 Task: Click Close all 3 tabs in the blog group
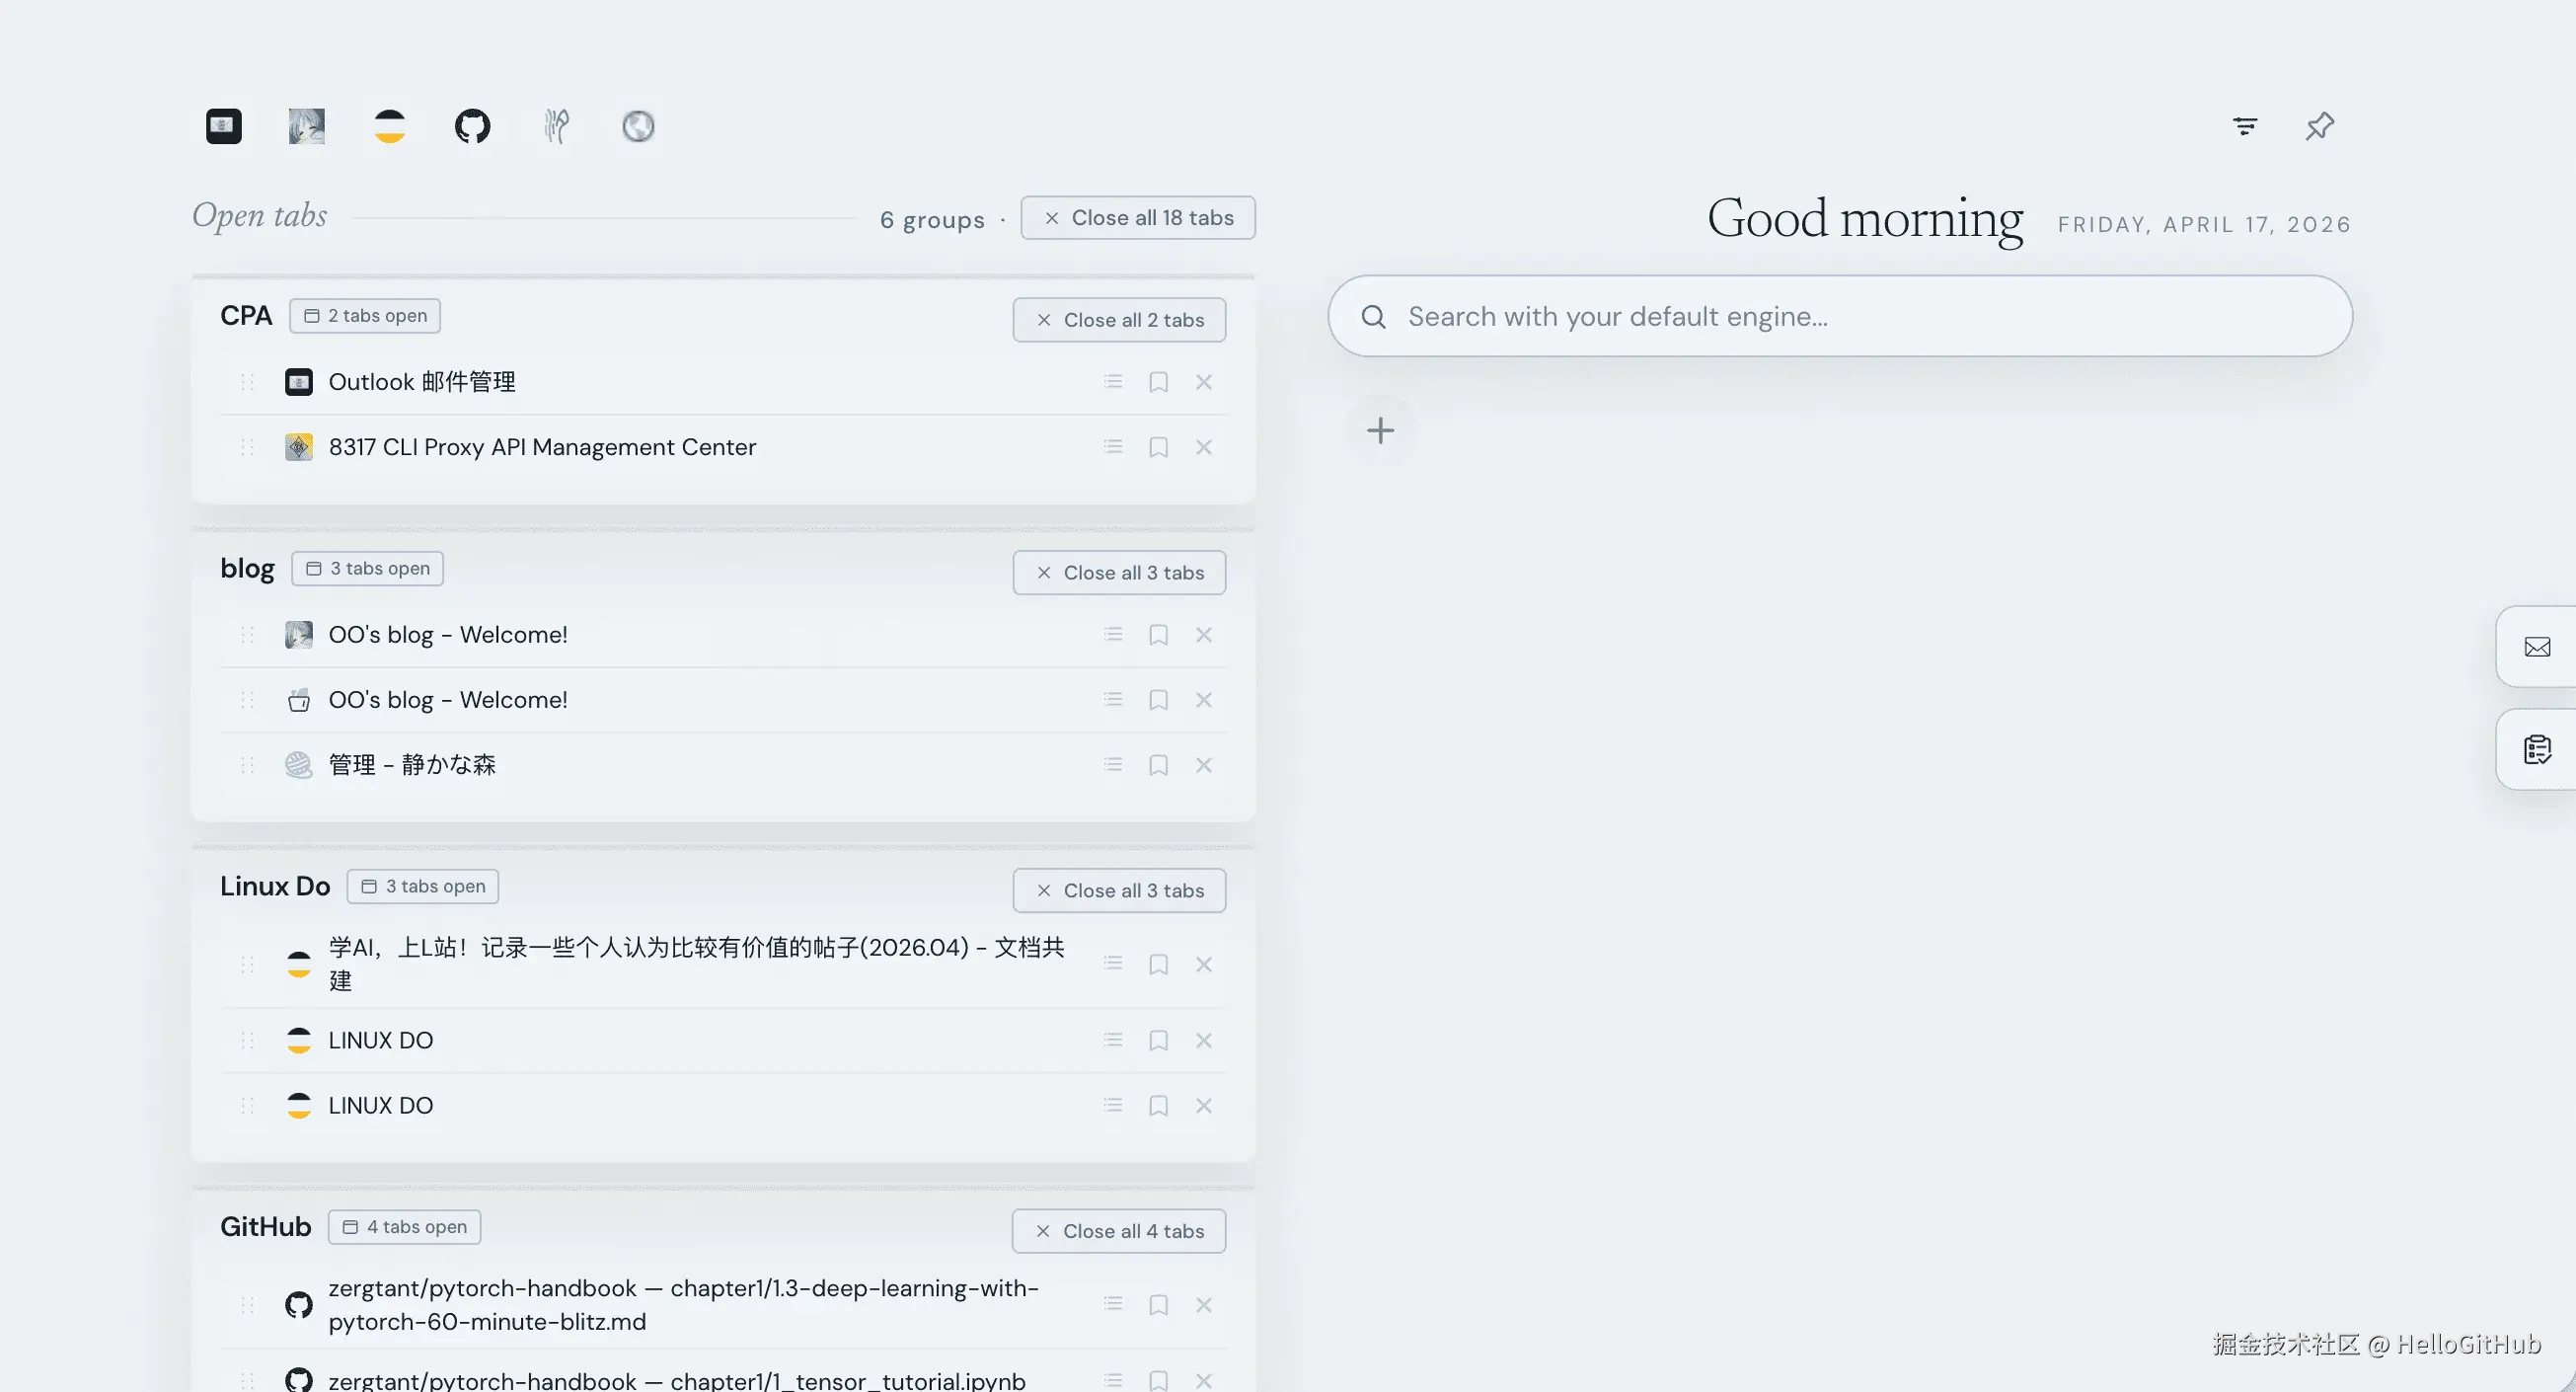pos(1119,573)
